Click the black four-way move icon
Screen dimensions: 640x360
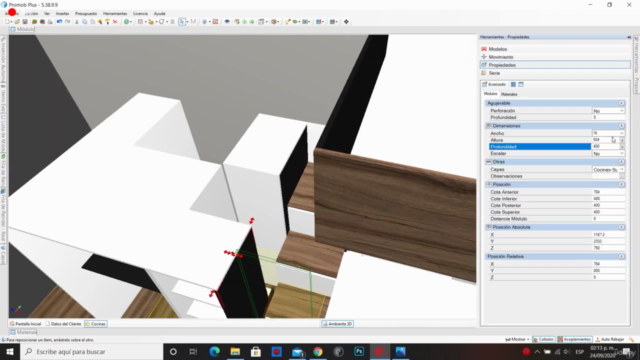(346, 22)
